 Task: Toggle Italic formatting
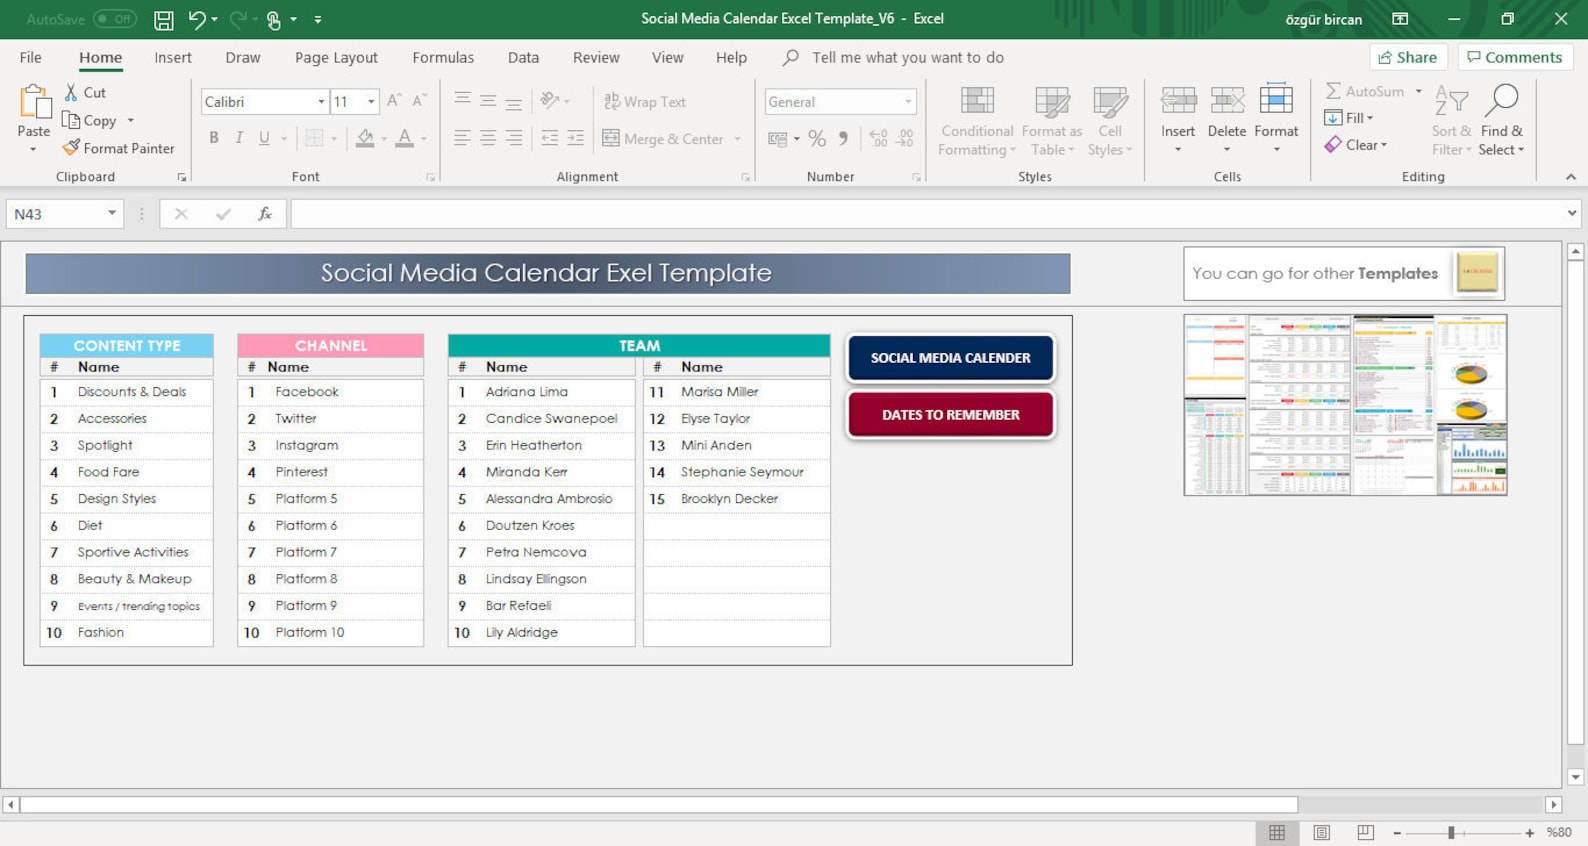coord(239,138)
